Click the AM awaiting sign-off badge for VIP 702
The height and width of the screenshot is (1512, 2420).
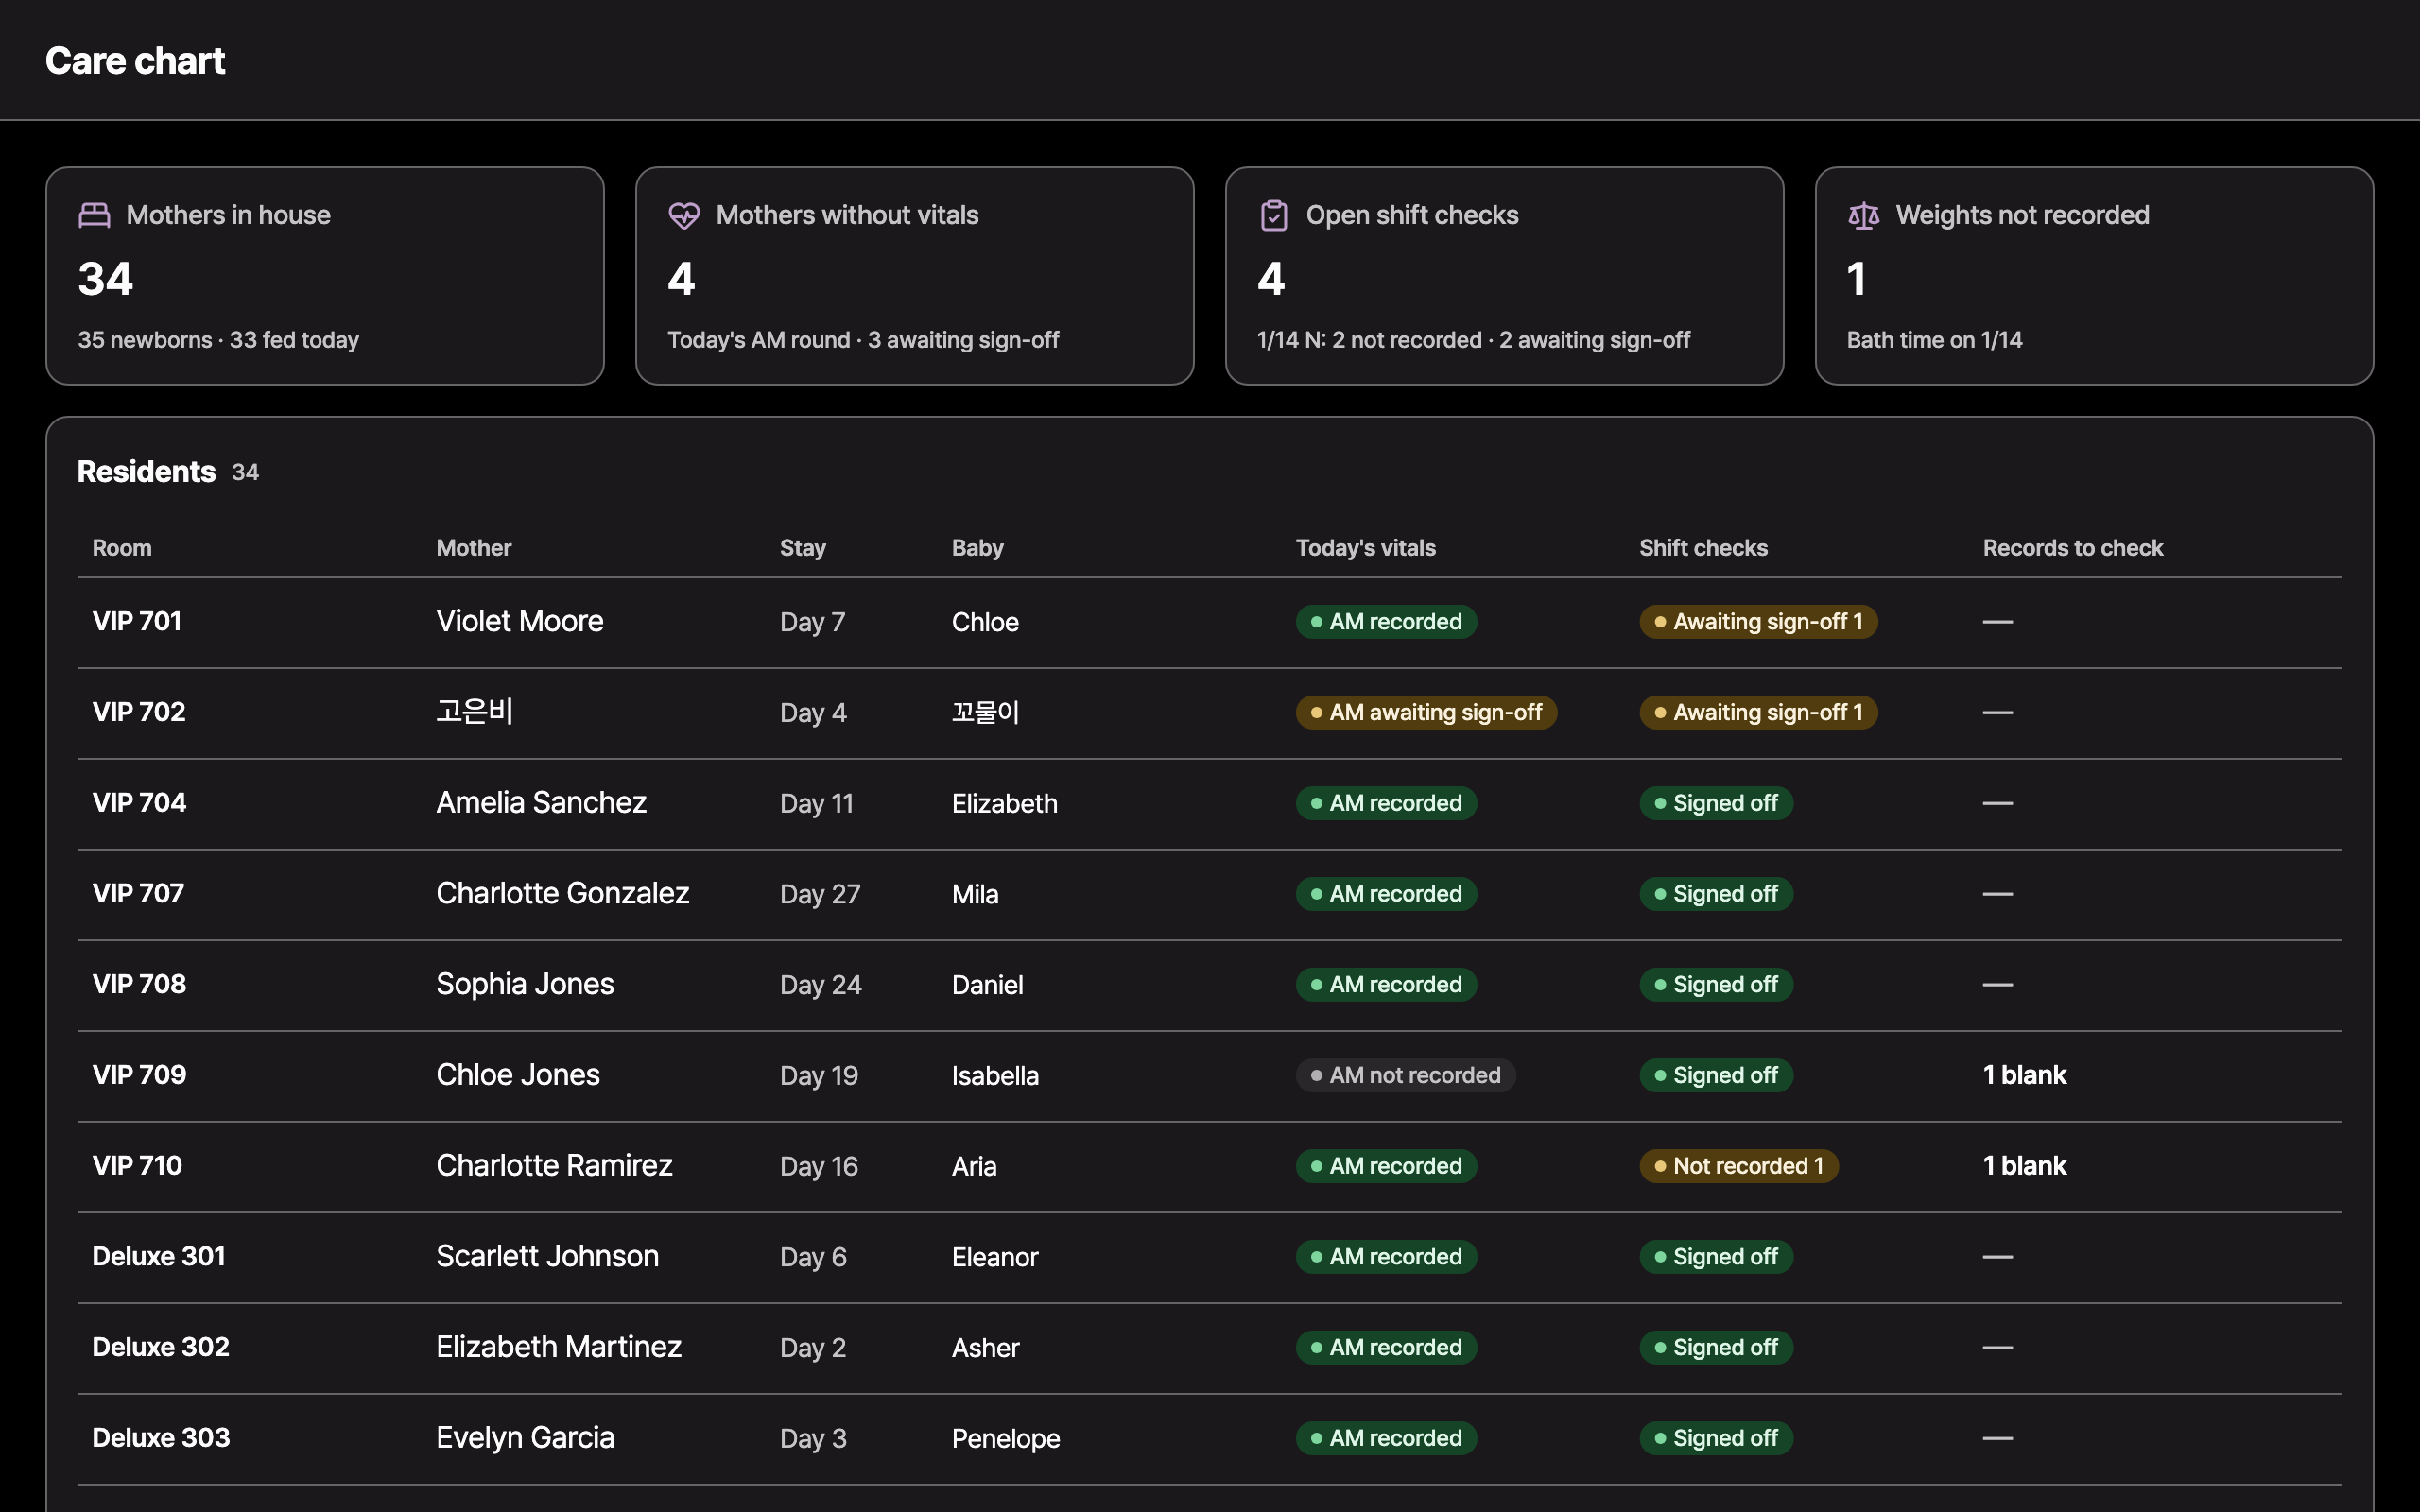(x=1426, y=712)
